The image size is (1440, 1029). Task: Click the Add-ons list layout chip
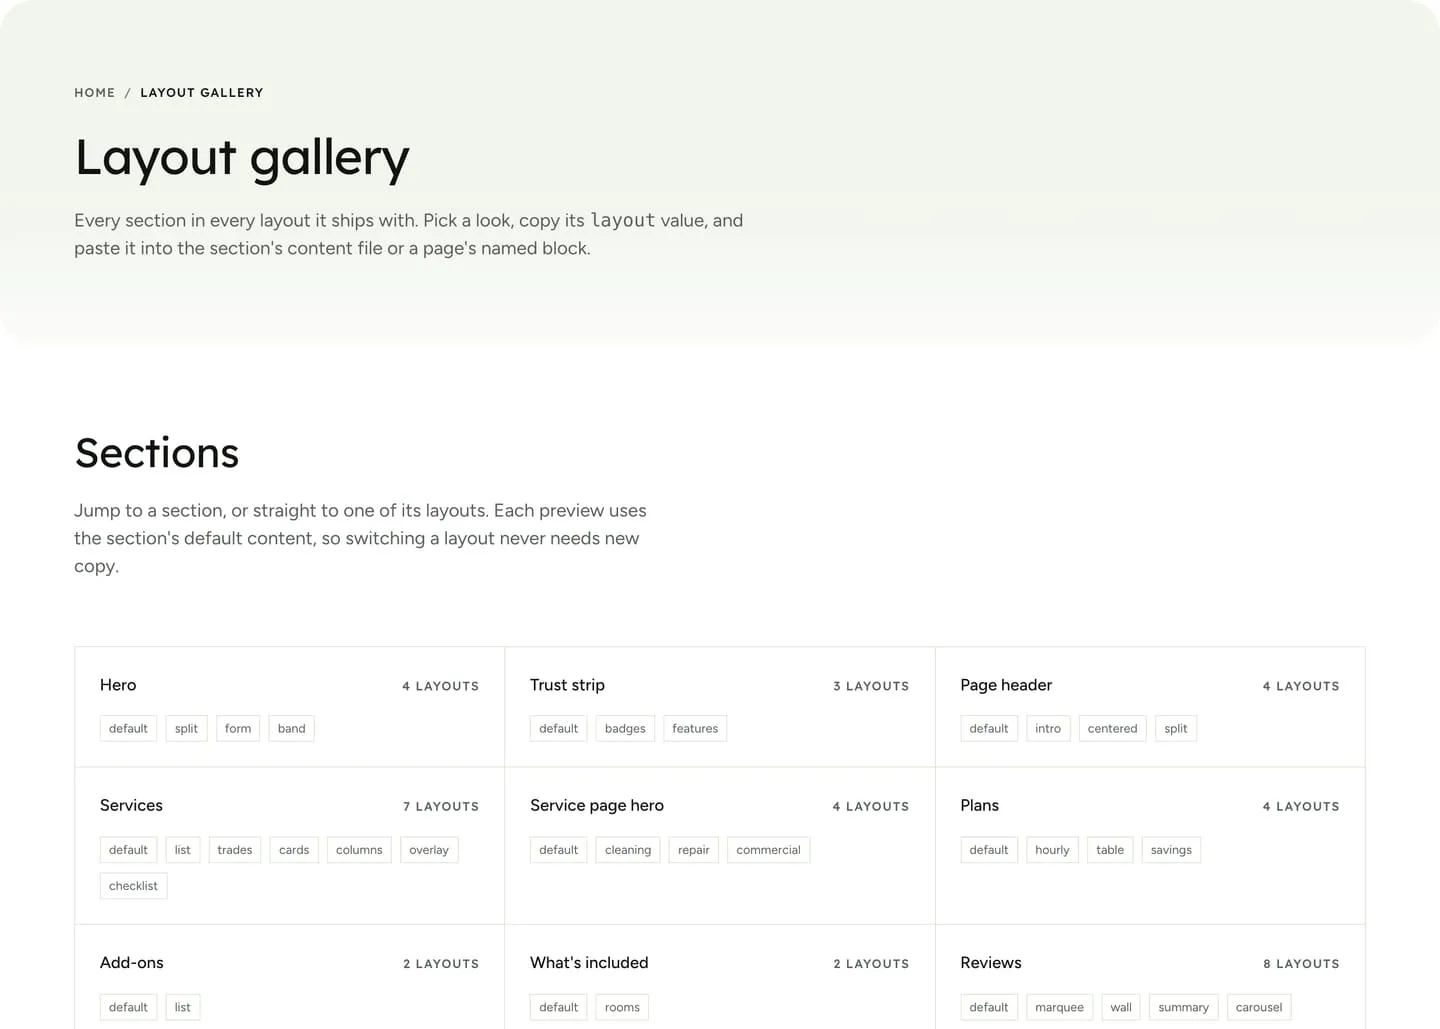[x=182, y=1007]
